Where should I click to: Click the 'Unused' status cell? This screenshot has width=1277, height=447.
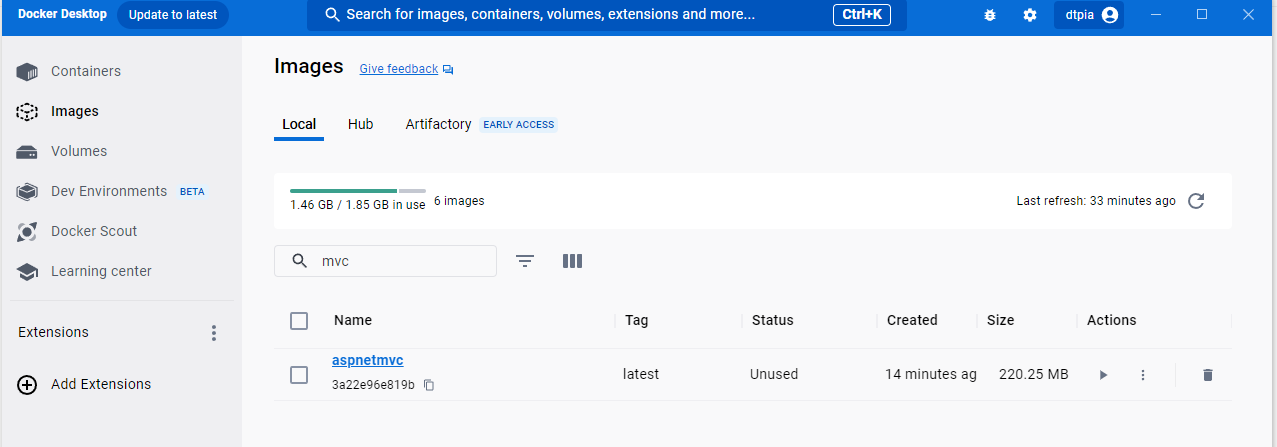[774, 374]
